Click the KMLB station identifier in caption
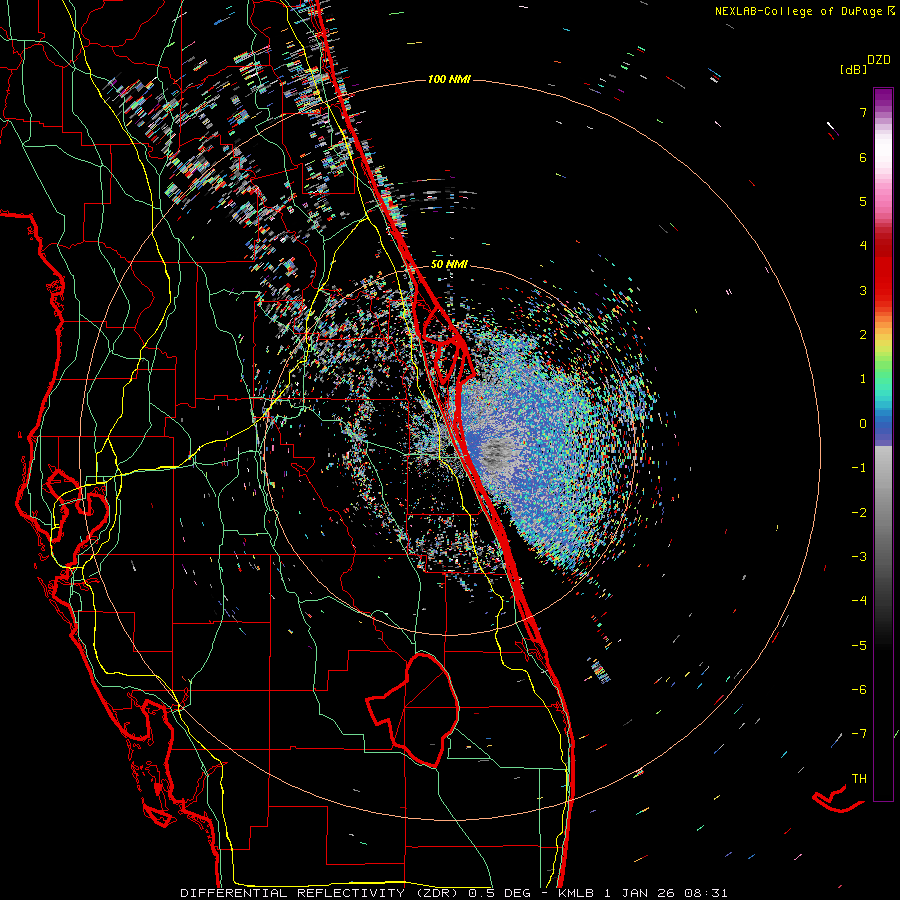900x900 pixels. tap(577, 893)
